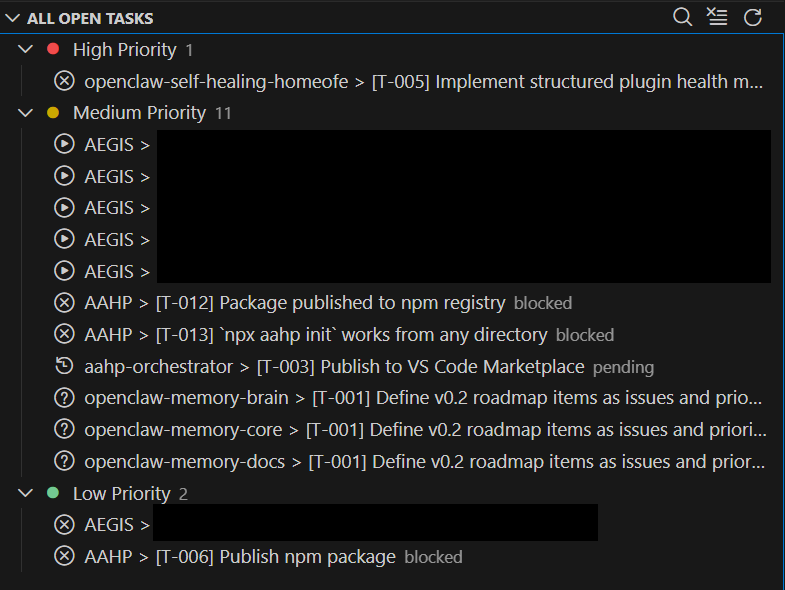Click the red High Priority dot
Screen dimensions: 785x590
pos(53,49)
